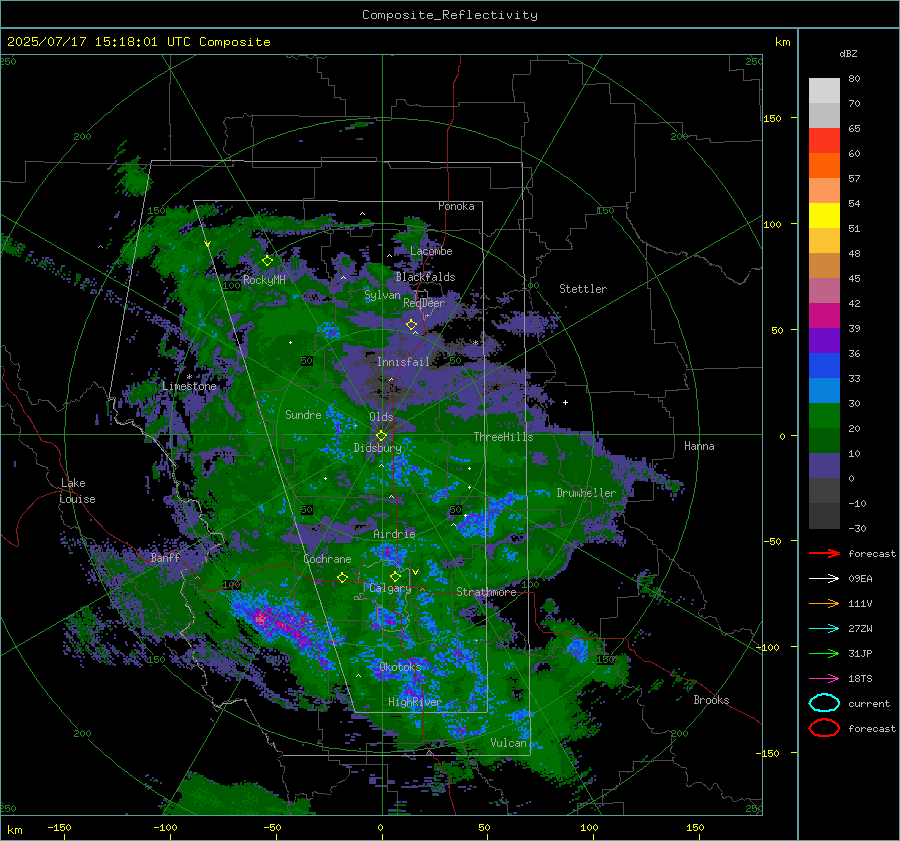
Task: Click the Brooks city label
Action: (x=711, y=700)
